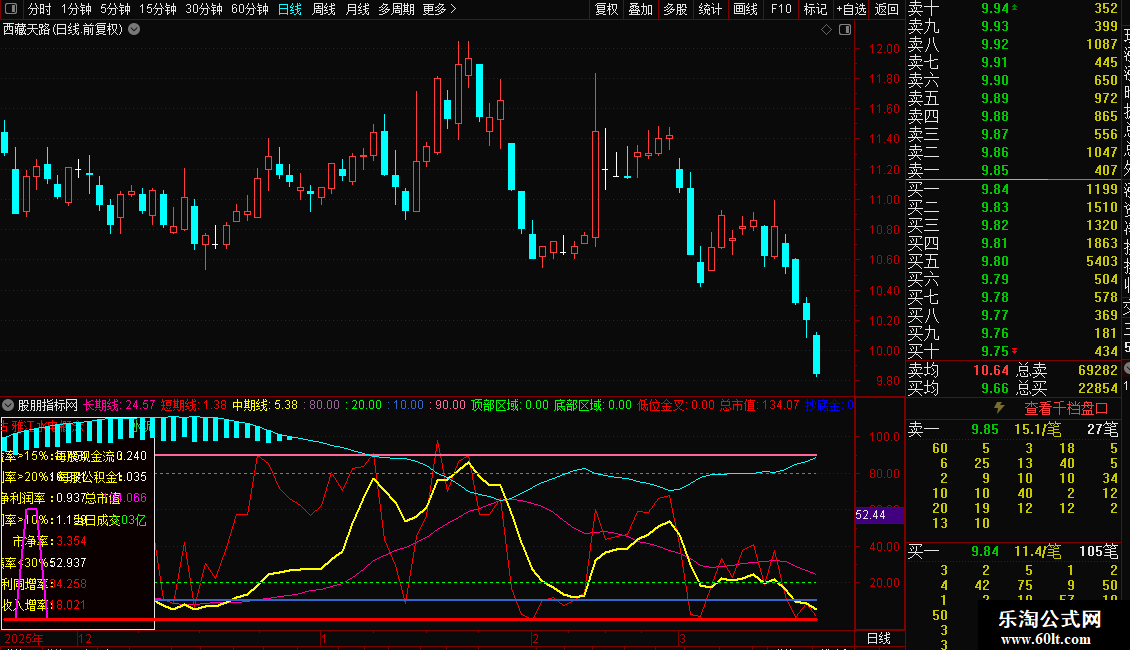Screen dimensions: 1130x650
Task: Toggle the side panel icon beside diamond
Action: click(x=844, y=30)
